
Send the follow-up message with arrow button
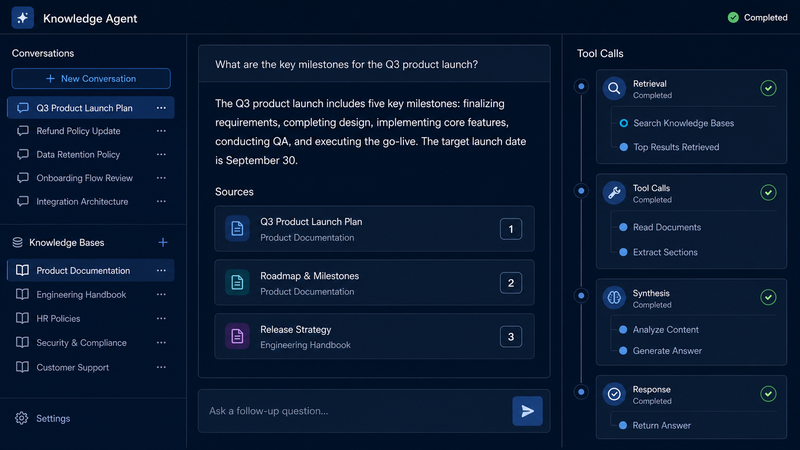(528, 411)
